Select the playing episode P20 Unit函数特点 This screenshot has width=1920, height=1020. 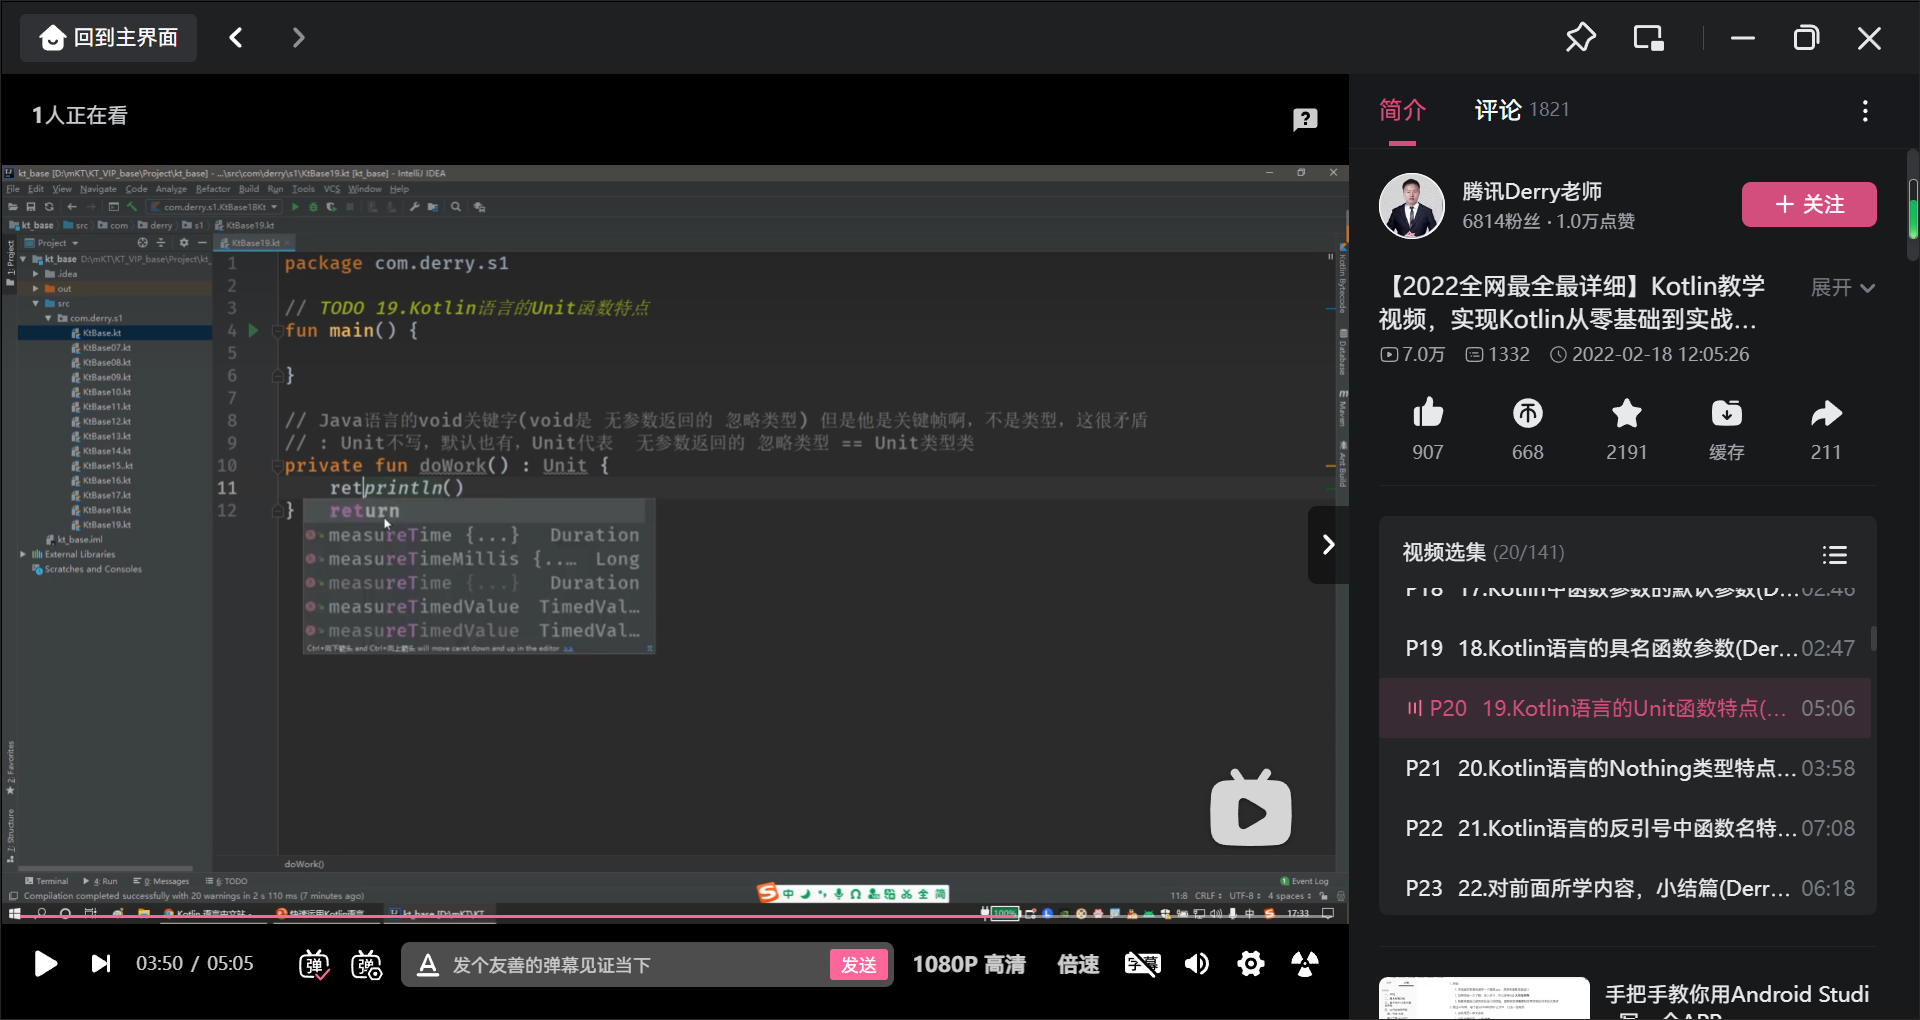[x=1625, y=708]
